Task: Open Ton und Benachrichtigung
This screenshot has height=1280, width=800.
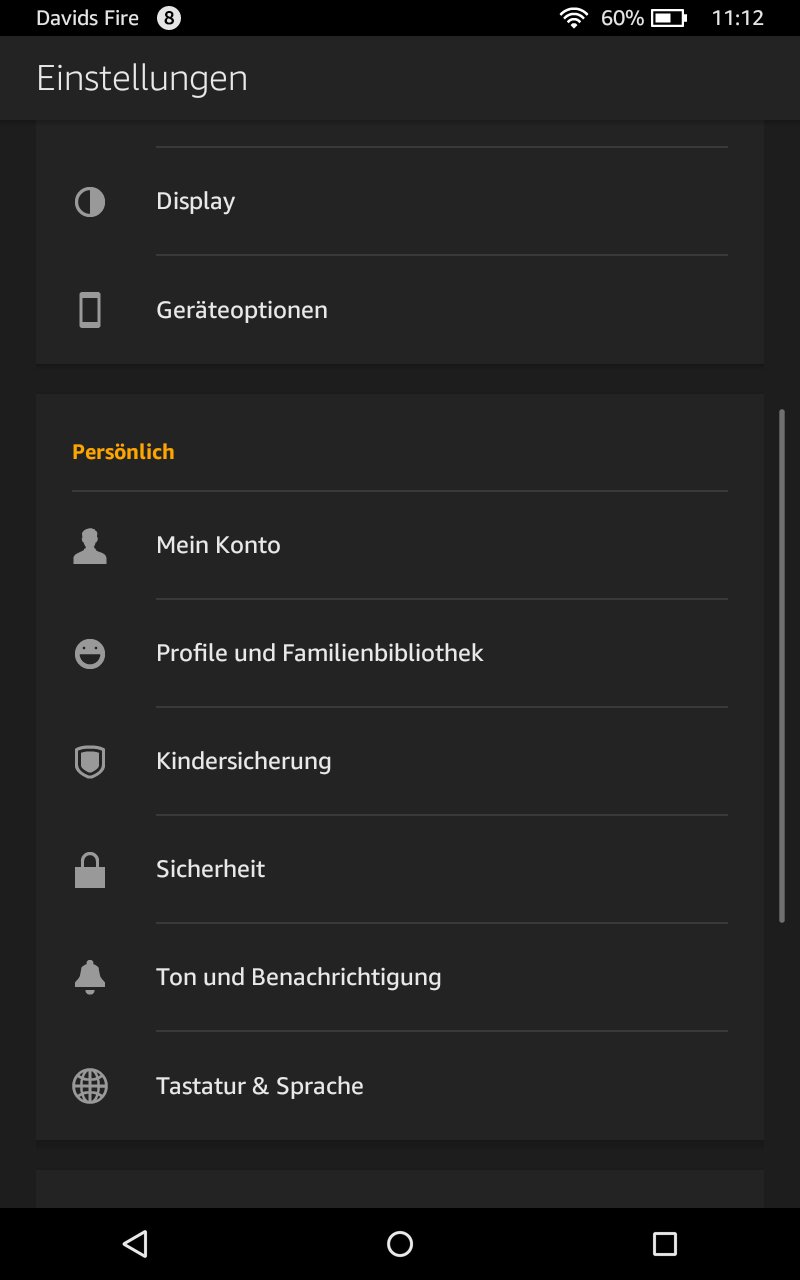Action: tap(299, 977)
